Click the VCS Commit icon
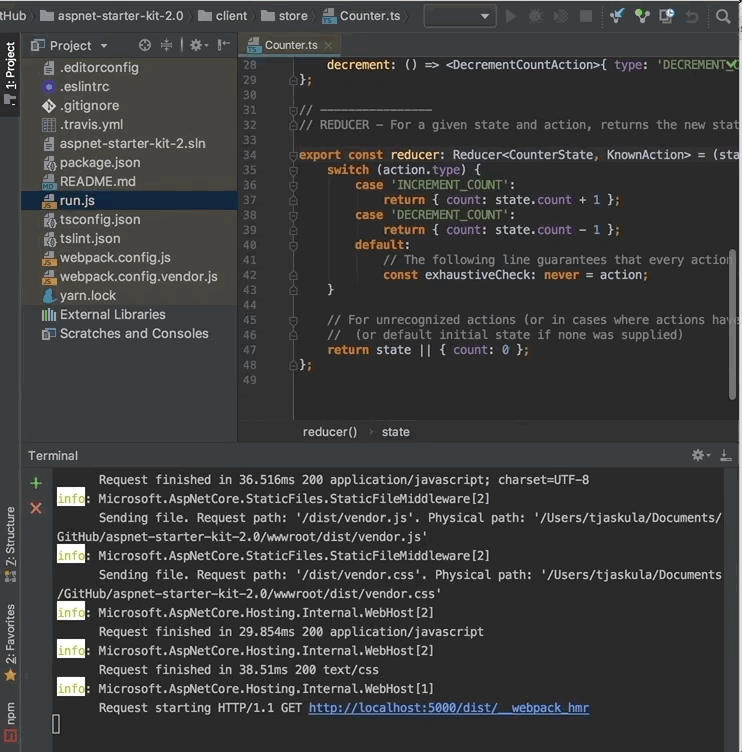Viewport: 742px width, 752px height. click(642, 16)
